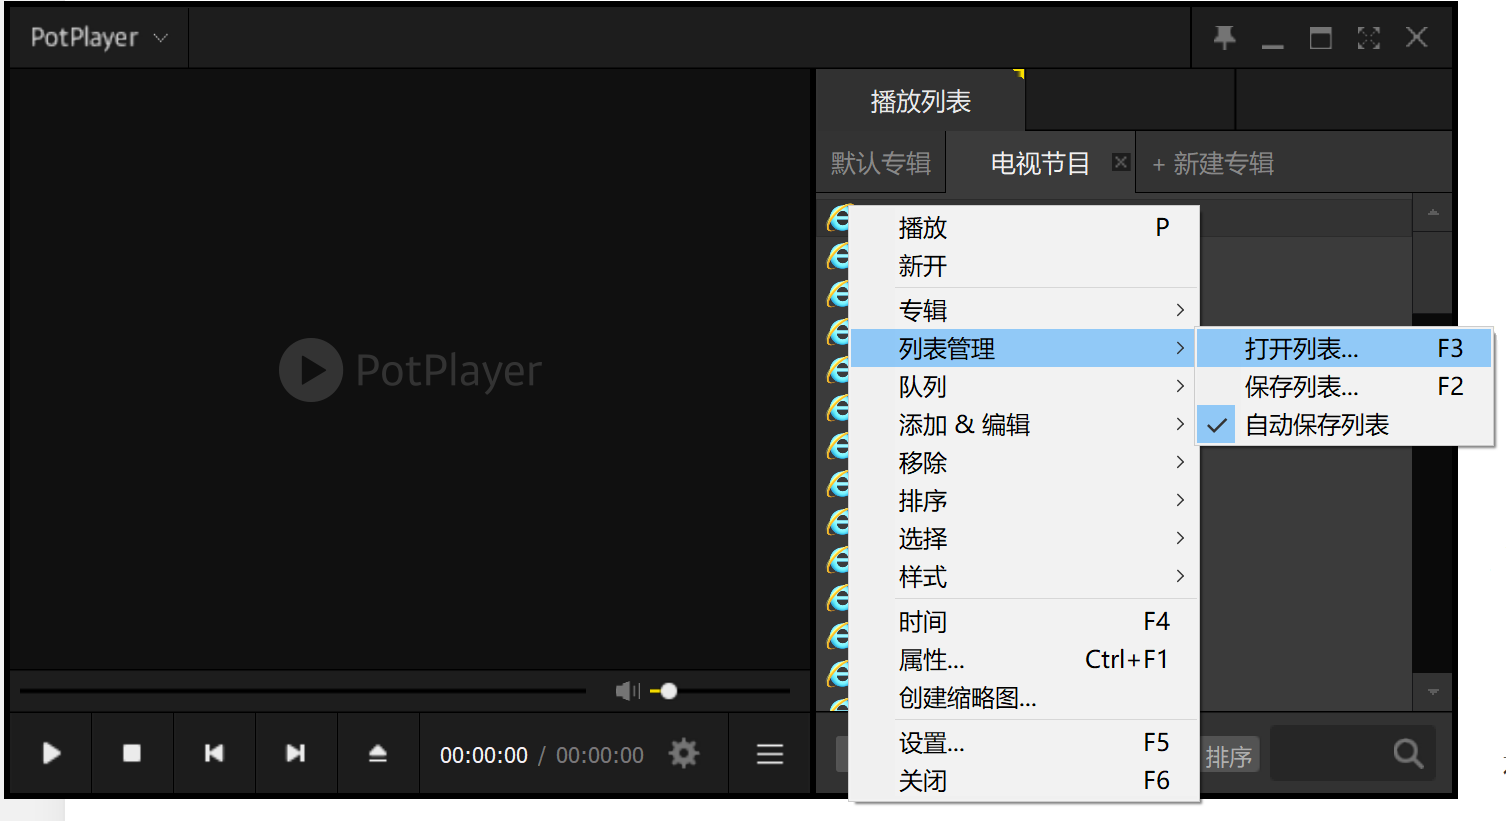Select the 电视节目 album tab
The image size is (1506, 821).
click(x=1040, y=163)
